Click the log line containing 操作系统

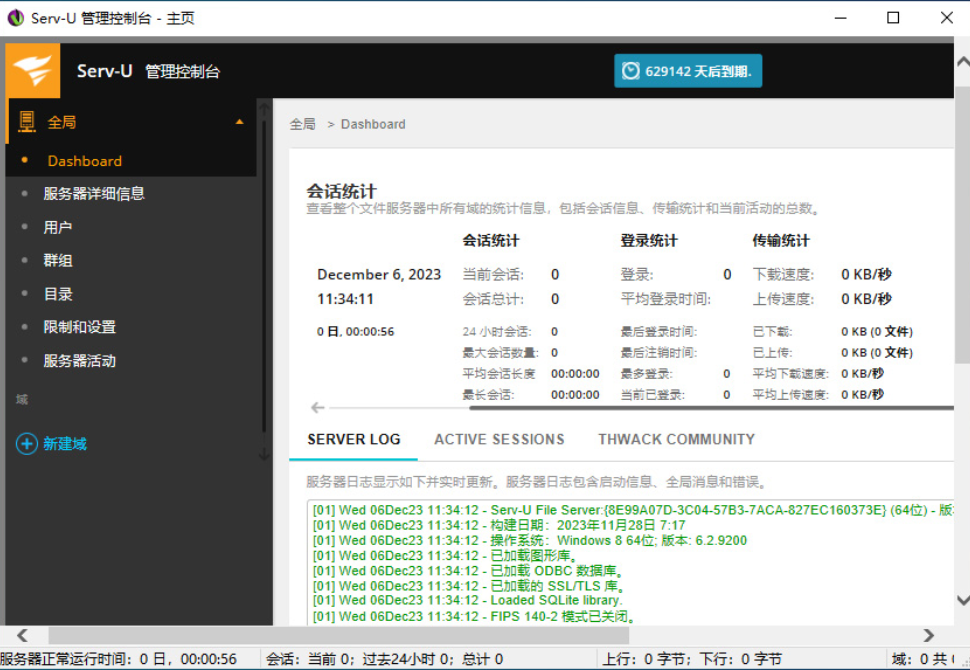pos(530,540)
